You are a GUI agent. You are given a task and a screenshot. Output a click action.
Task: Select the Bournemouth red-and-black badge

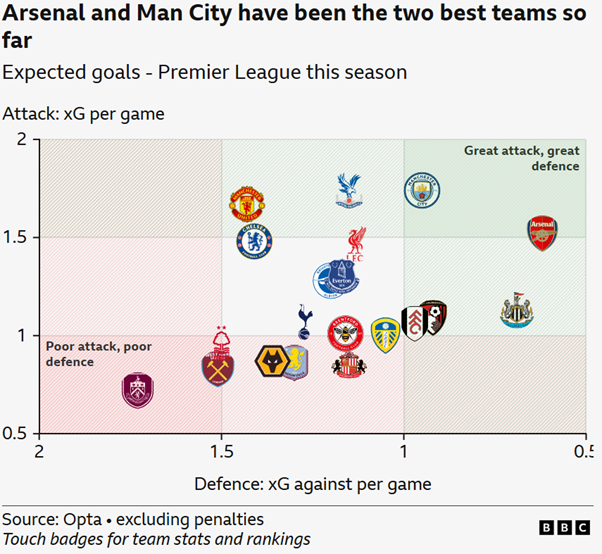pos(432,317)
